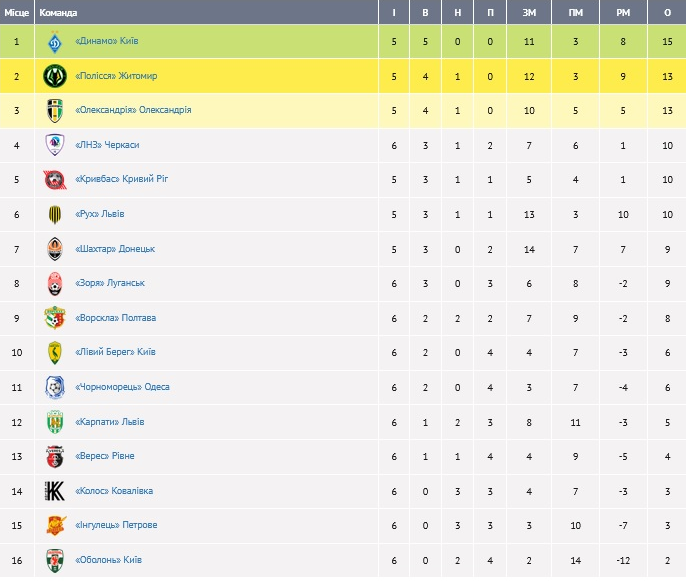
Task: Open the «Лівий Берег» Київ link
Action: [115, 353]
